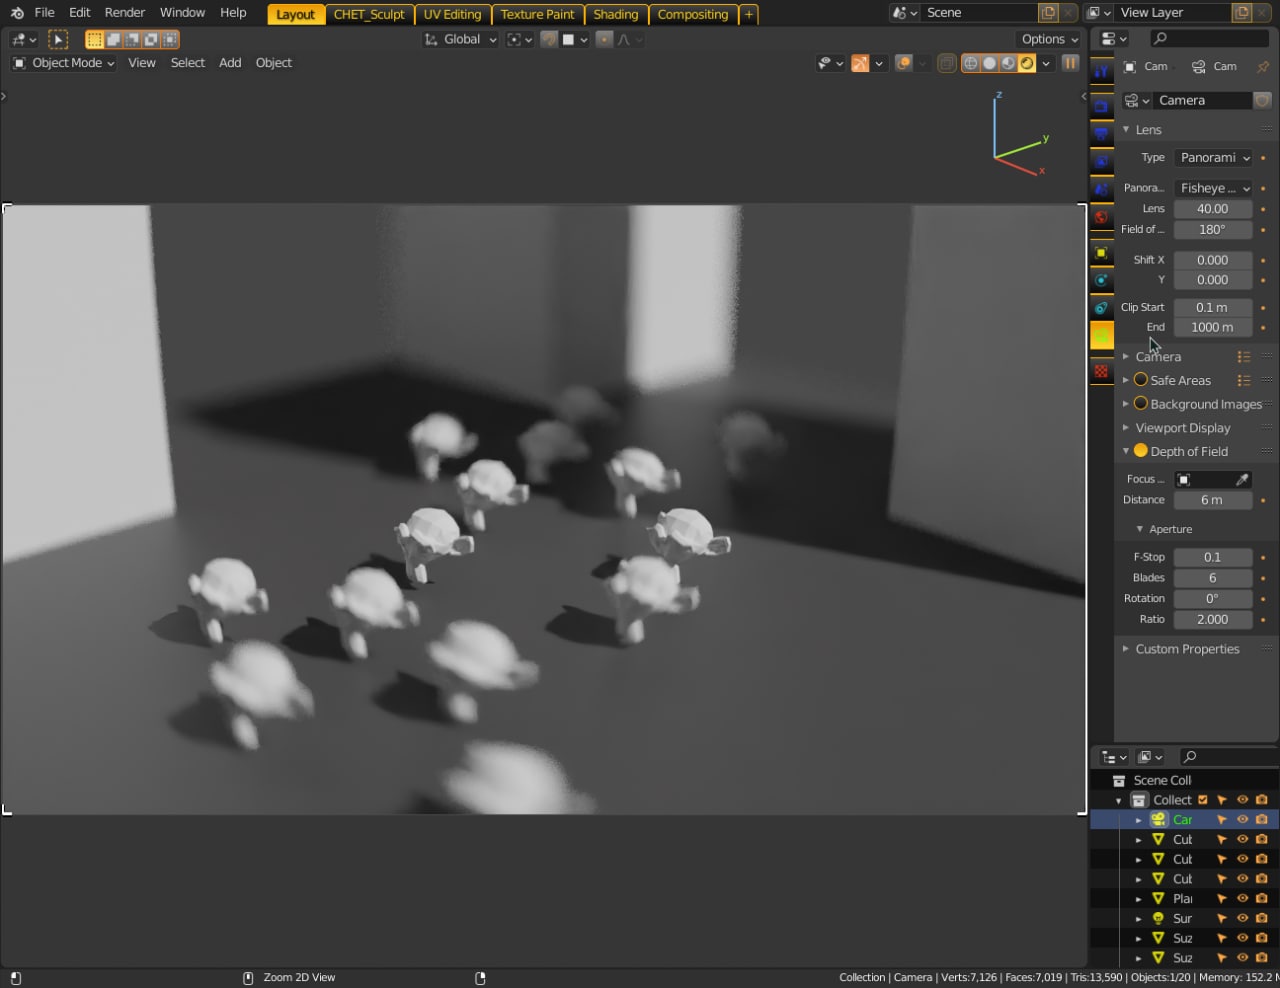Toggle viewport overlays button
The width and height of the screenshot is (1280, 988).
coord(903,63)
